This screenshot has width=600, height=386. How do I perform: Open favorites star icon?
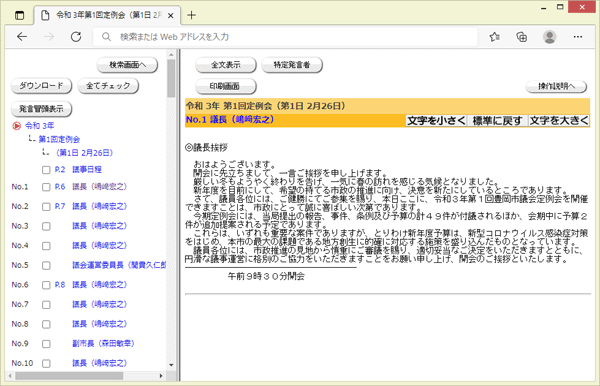tap(494, 37)
